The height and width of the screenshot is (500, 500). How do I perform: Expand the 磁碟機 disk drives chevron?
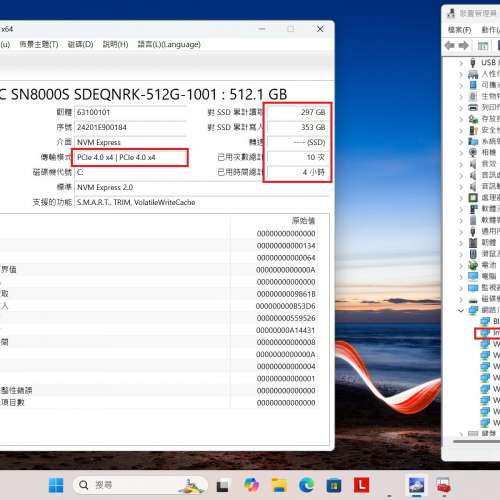(x=461, y=299)
